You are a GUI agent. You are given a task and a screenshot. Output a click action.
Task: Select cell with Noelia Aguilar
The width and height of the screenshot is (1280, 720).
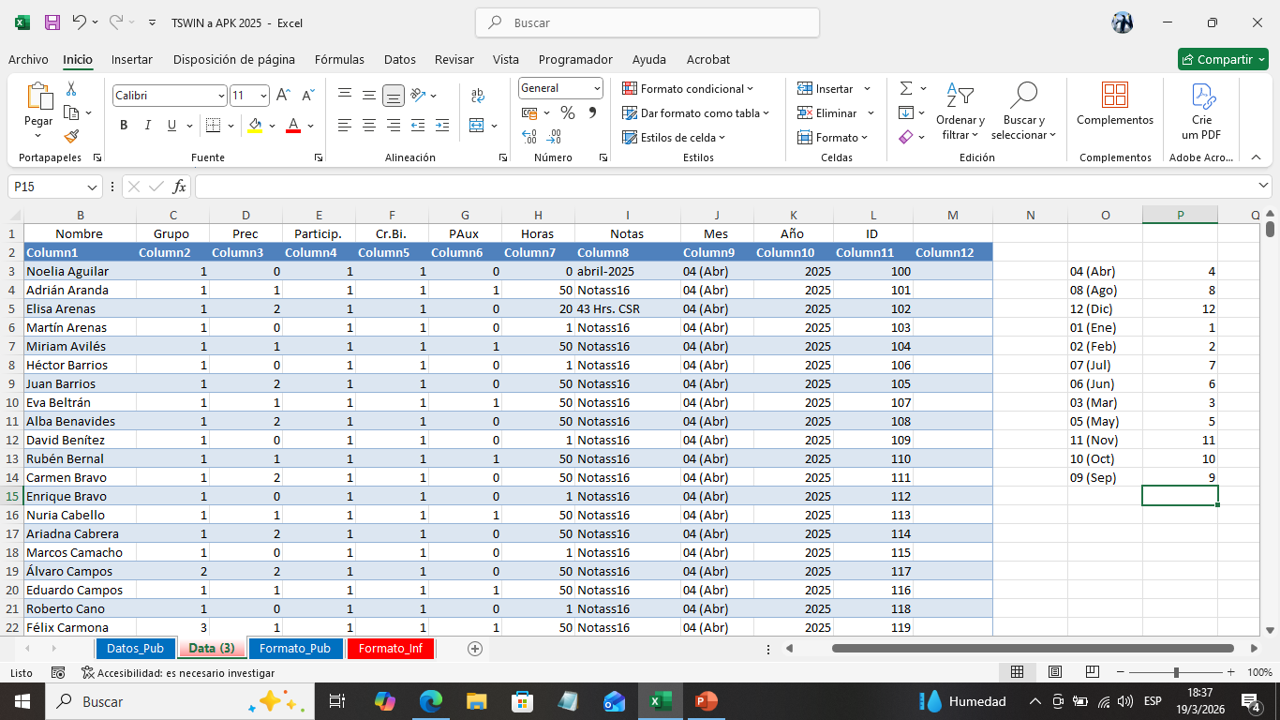pyautogui.click(x=80, y=271)
